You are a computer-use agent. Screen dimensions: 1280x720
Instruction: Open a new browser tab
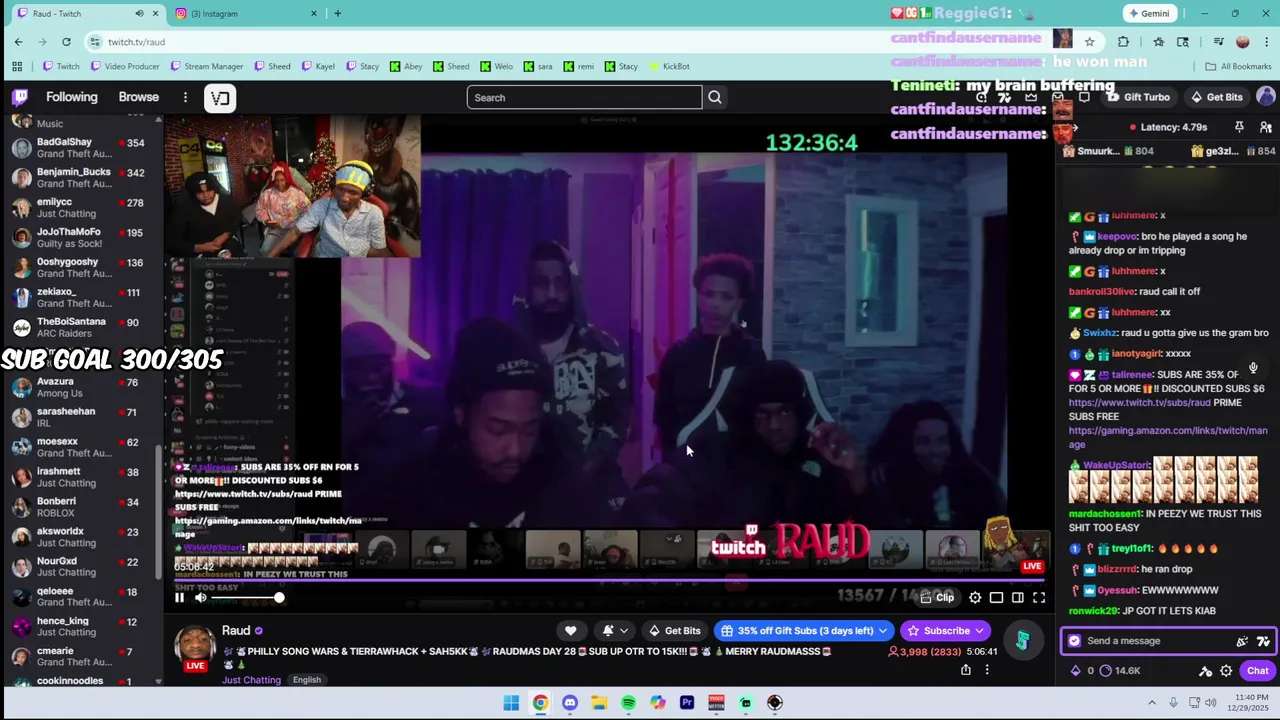click(338, 13)
